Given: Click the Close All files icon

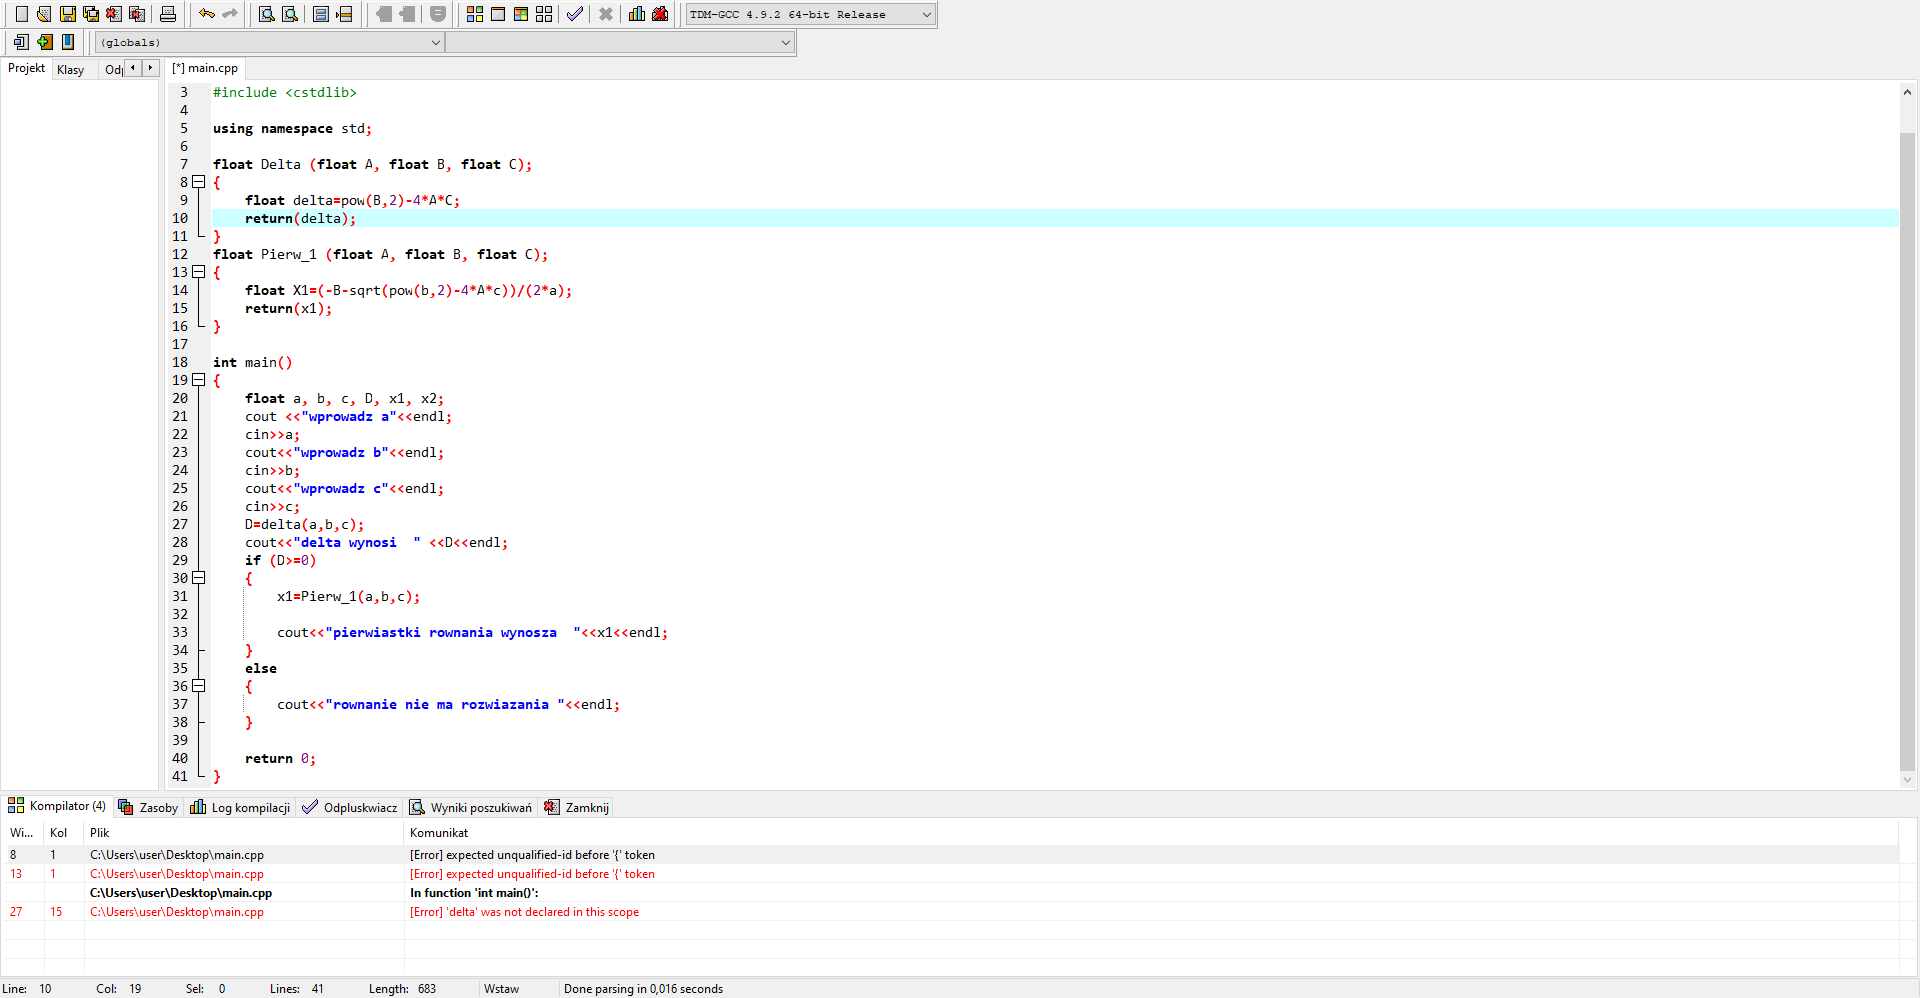Looking at the screenshot, I should pyautogui.click(x=137, y=14).
